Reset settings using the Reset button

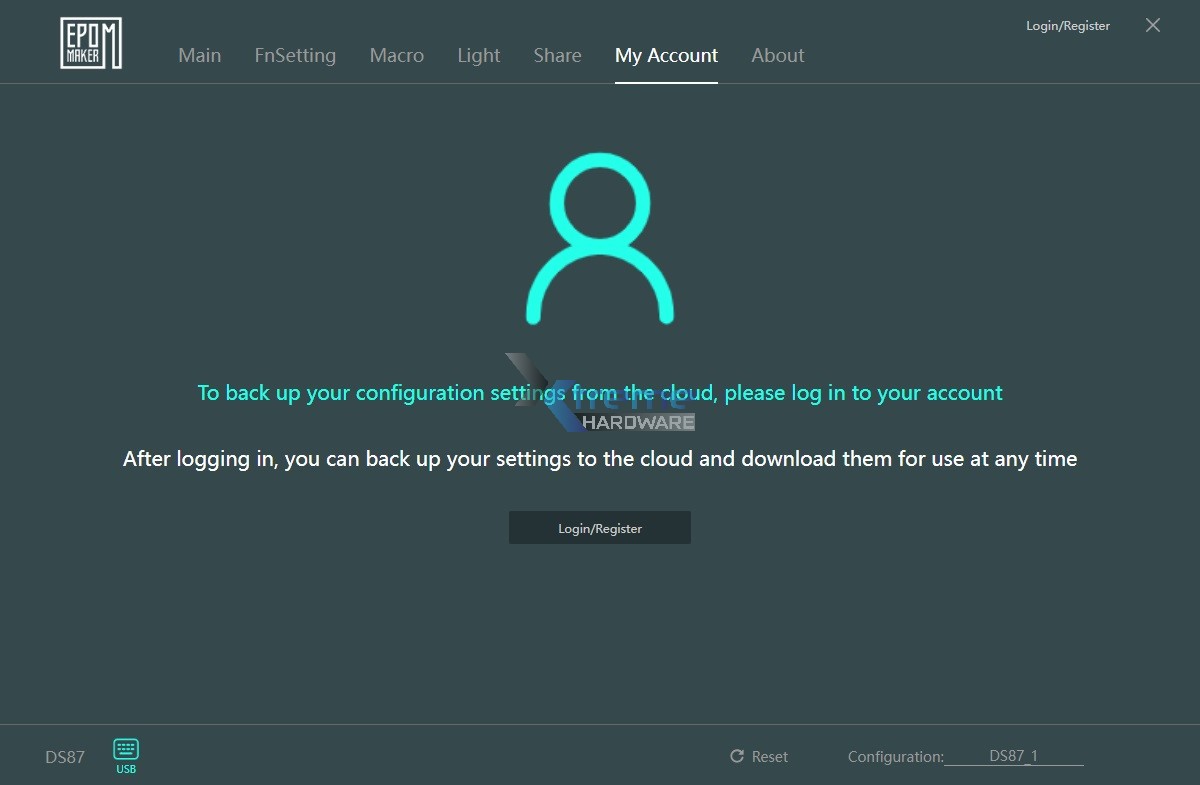click(x=759, y=757)
